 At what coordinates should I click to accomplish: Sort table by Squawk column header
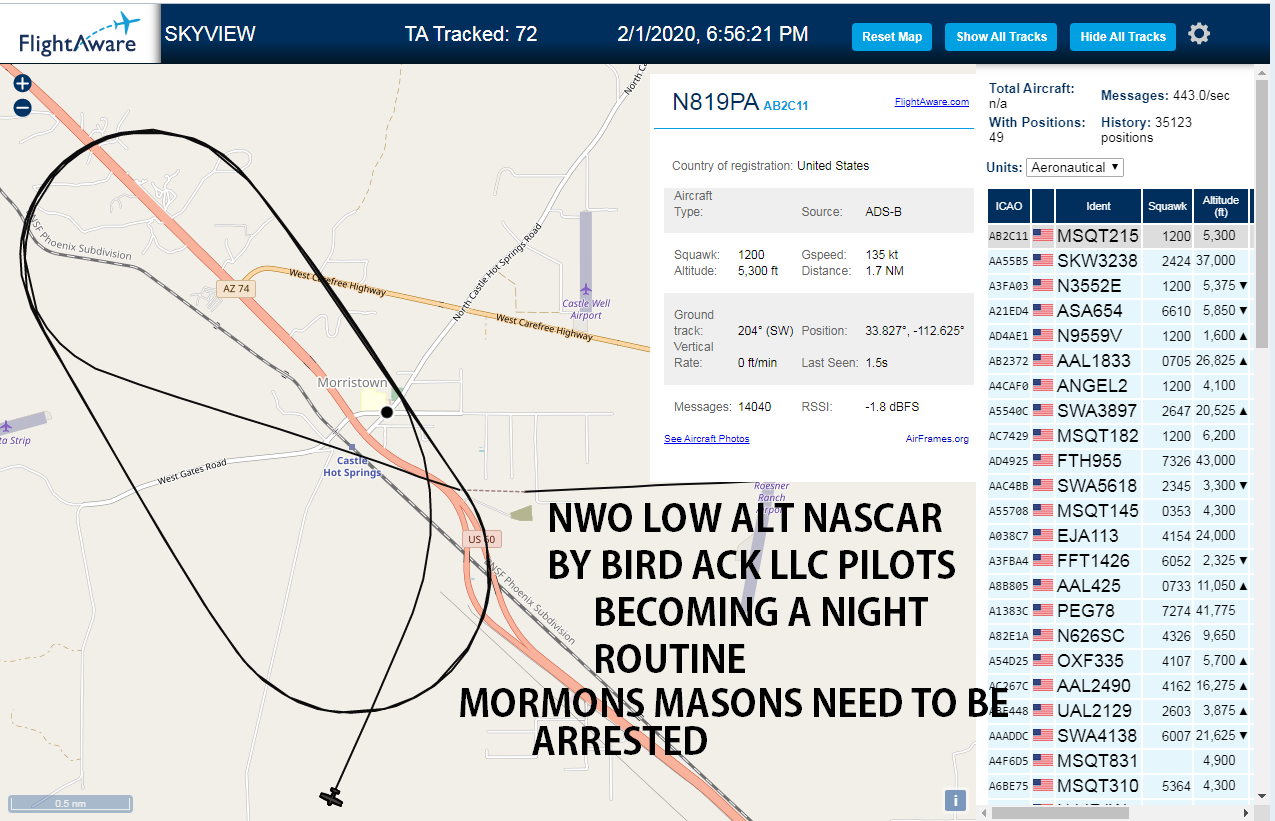coord(1167,206)
